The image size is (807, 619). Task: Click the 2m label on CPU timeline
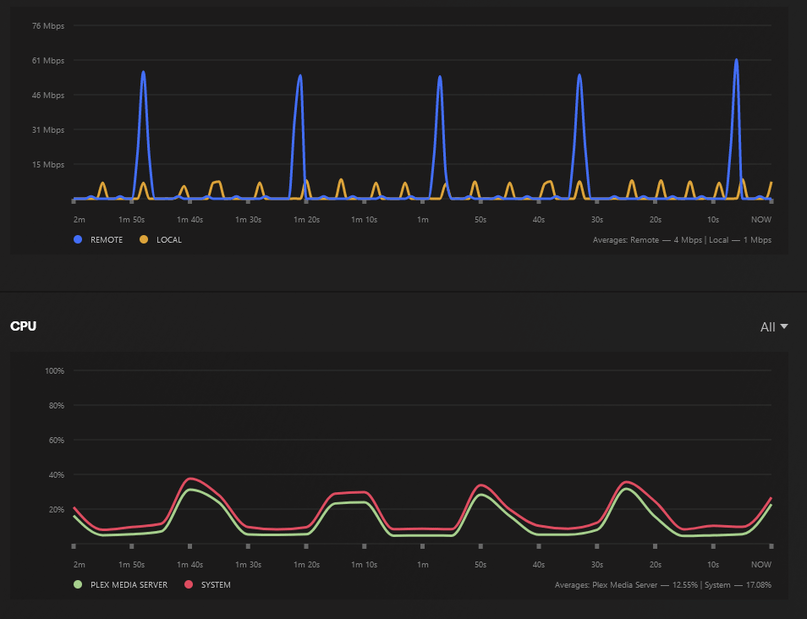point(79,564)
